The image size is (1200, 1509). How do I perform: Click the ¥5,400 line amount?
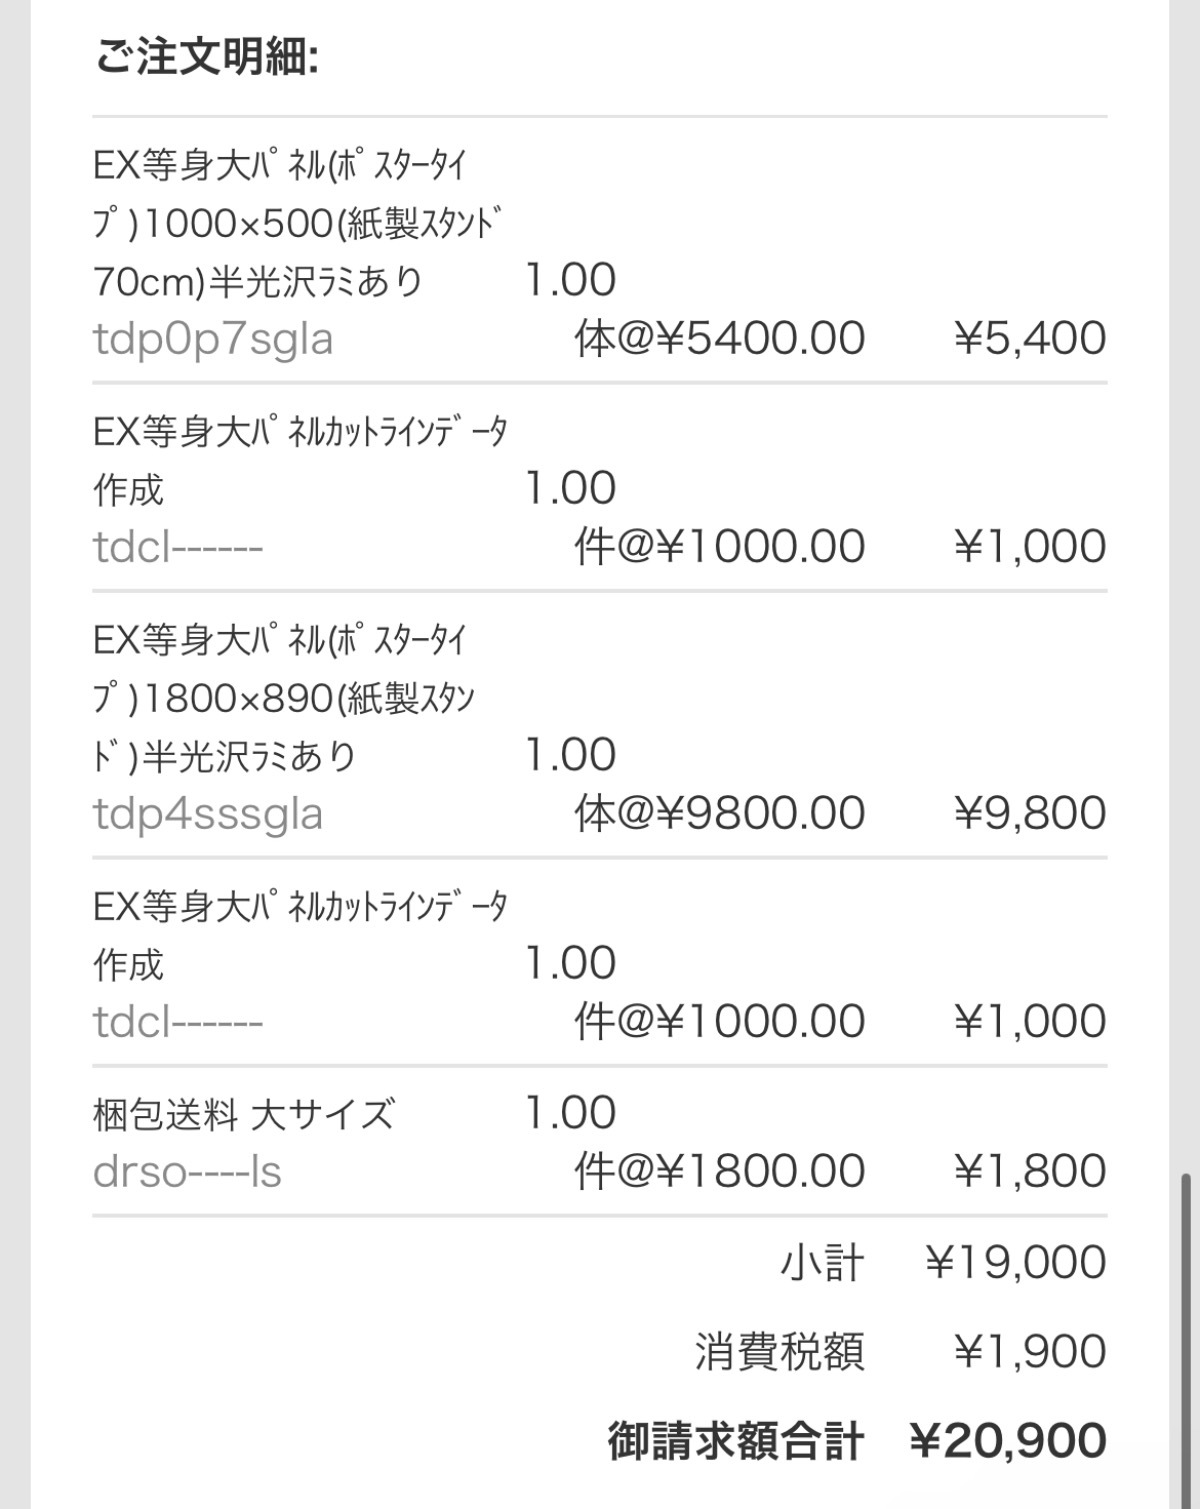1030,339
